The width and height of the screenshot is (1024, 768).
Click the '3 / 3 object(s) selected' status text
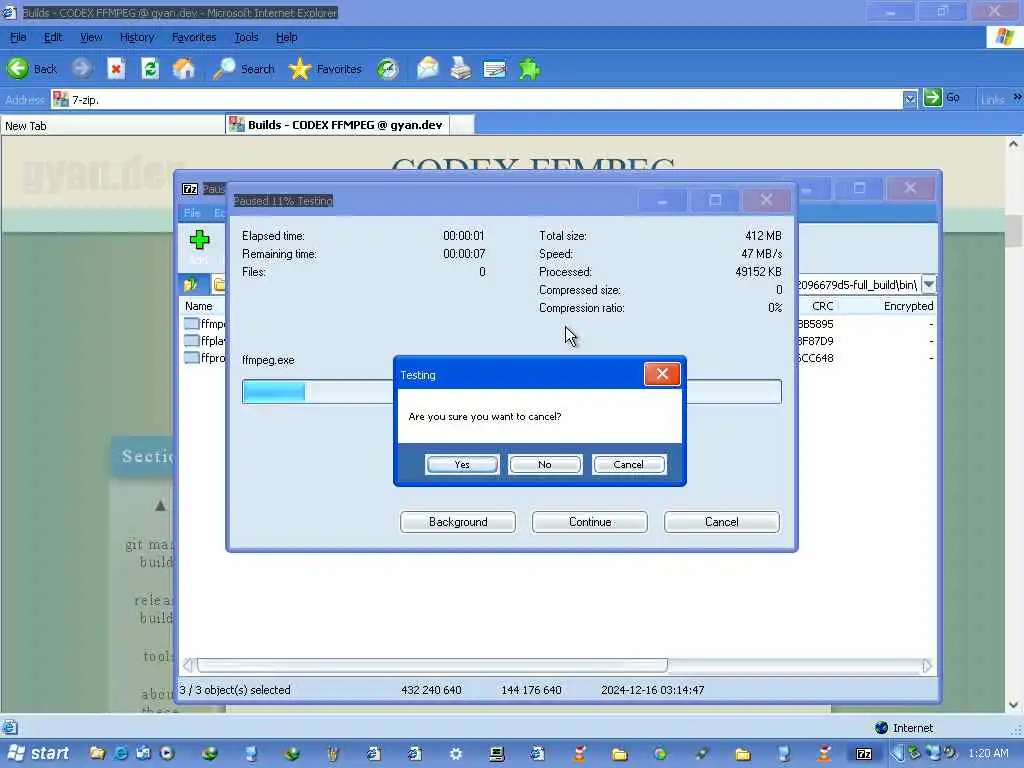[235, 690]
